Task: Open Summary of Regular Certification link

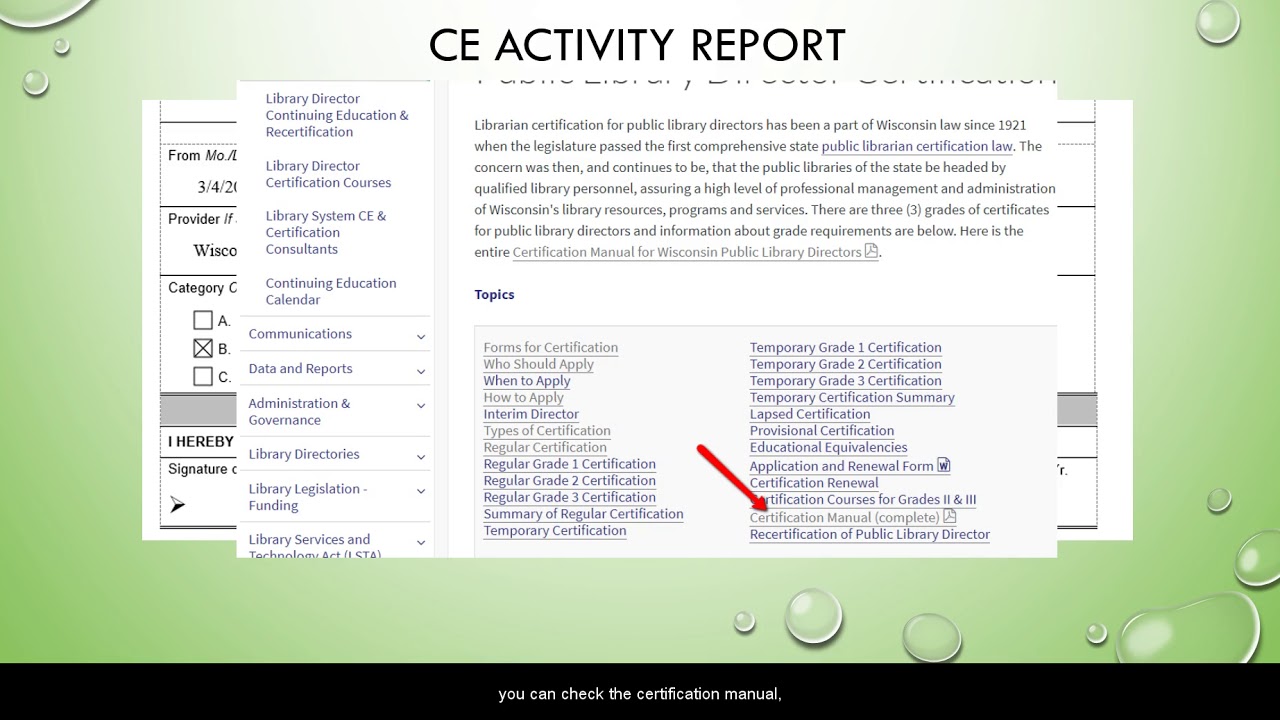Action: [583, 514]
